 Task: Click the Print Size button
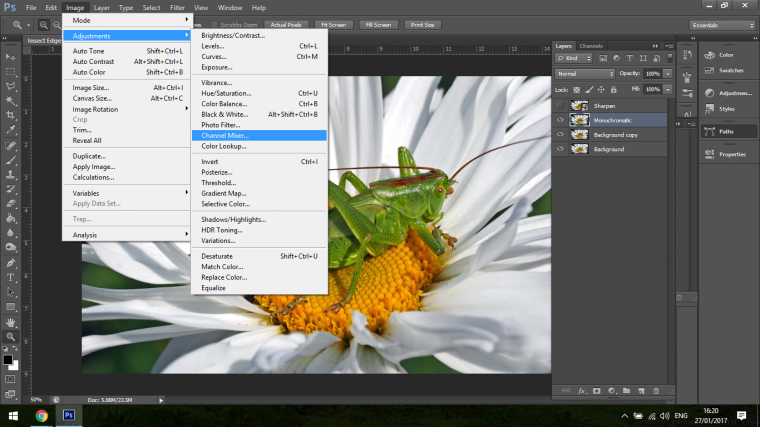422,25
